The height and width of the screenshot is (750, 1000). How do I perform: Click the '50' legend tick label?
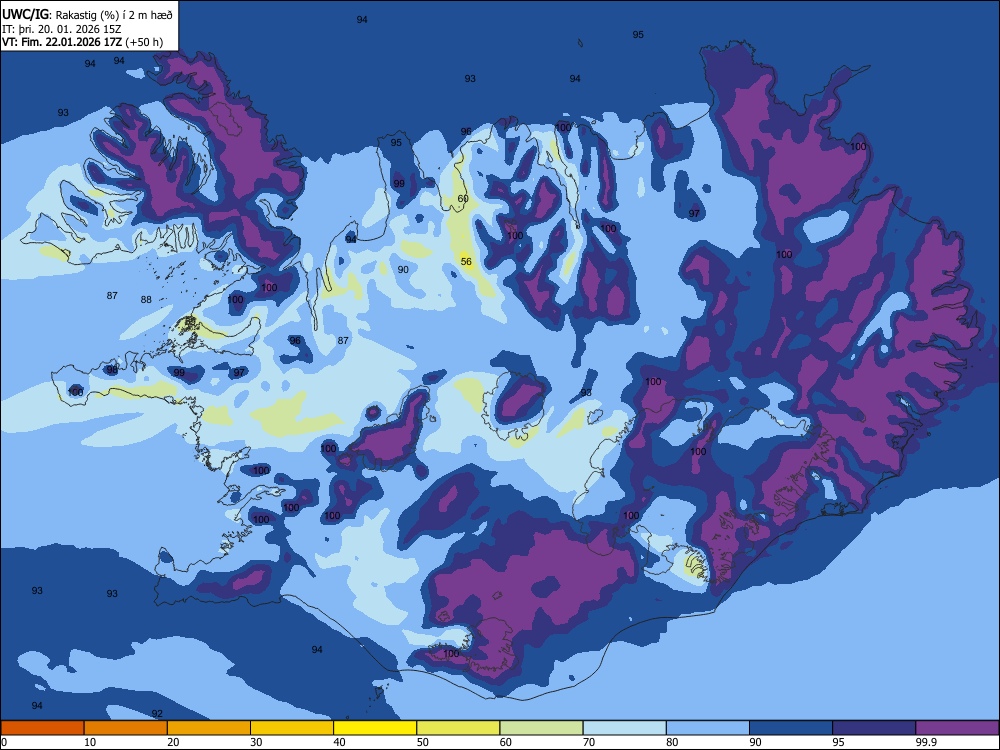pos(423,742)
